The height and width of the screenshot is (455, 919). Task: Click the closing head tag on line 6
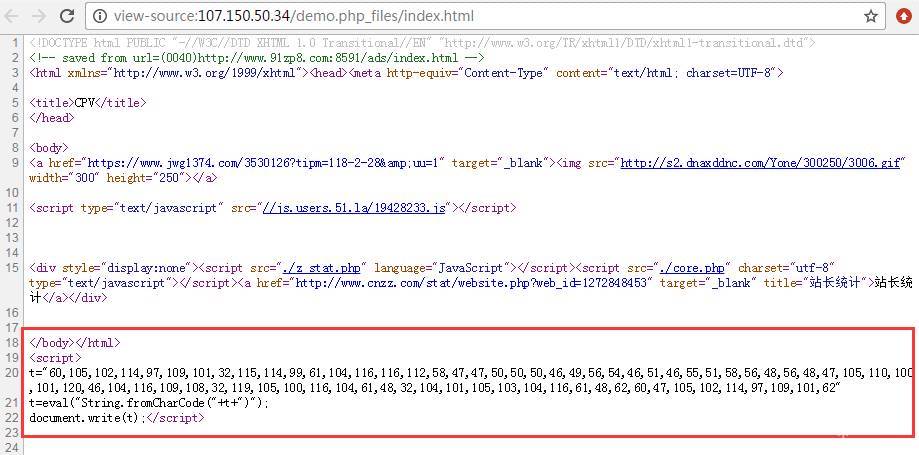point(52,118)
